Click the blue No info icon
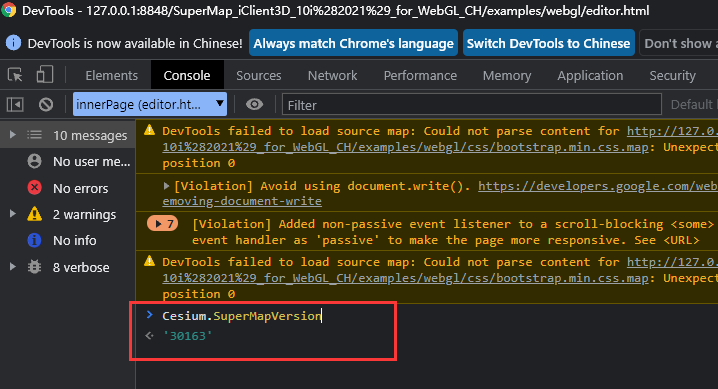 click(x=34, y=240)
